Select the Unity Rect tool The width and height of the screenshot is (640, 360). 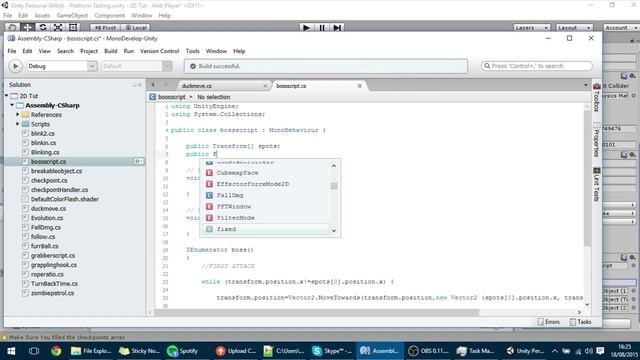click(73, 27)
